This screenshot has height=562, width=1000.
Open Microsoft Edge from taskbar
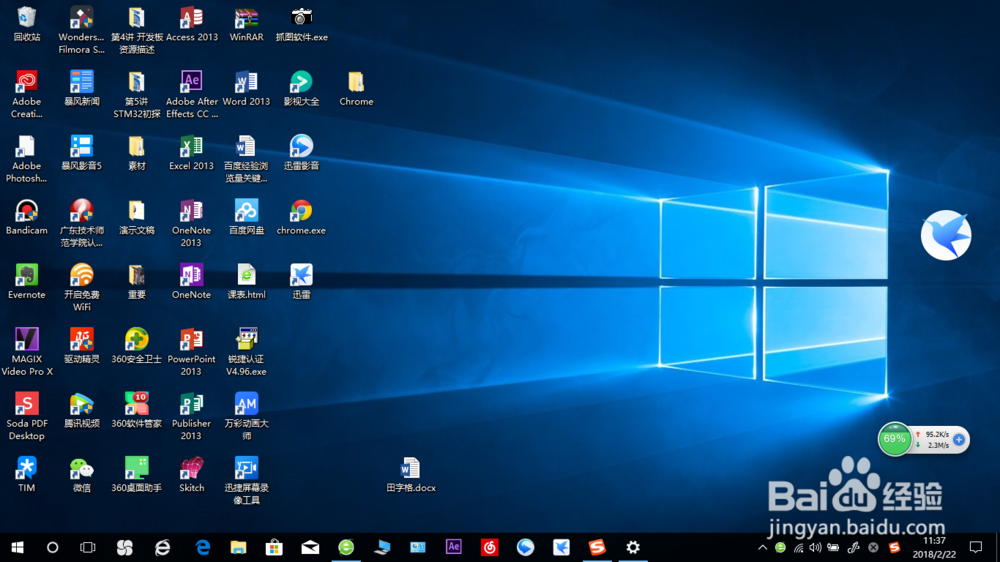coord(203,547)
